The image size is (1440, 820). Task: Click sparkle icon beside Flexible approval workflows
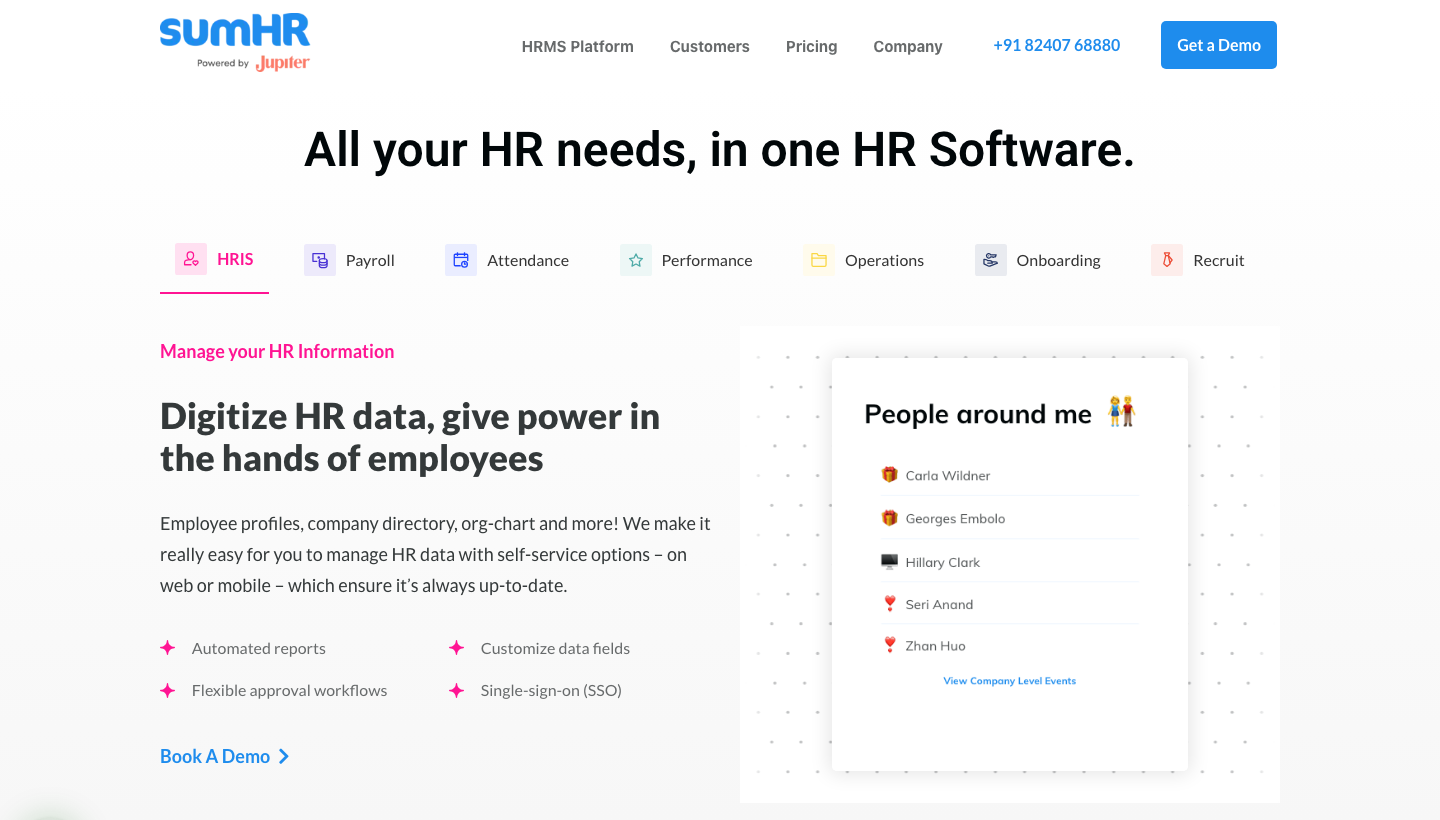168,690
